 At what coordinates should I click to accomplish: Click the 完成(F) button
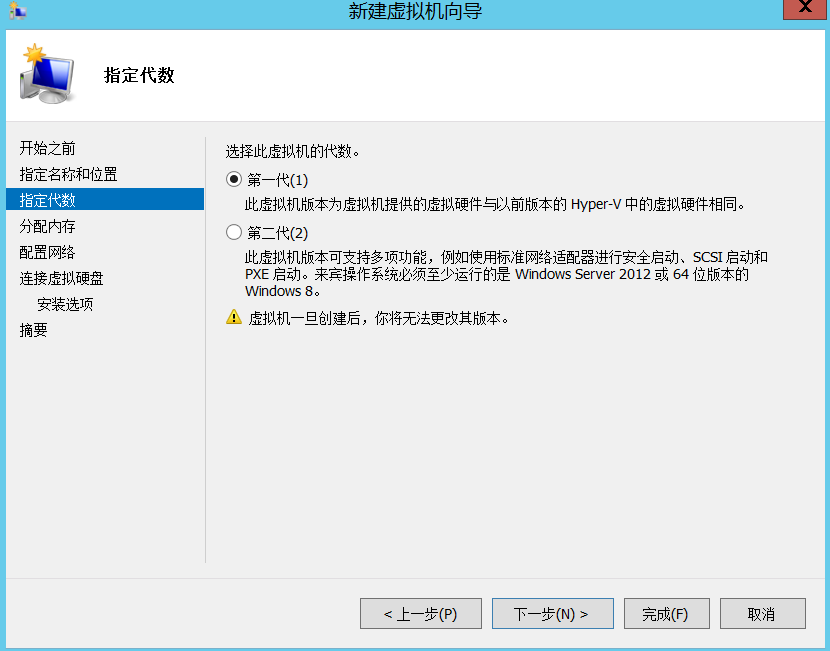click(666, 613)
